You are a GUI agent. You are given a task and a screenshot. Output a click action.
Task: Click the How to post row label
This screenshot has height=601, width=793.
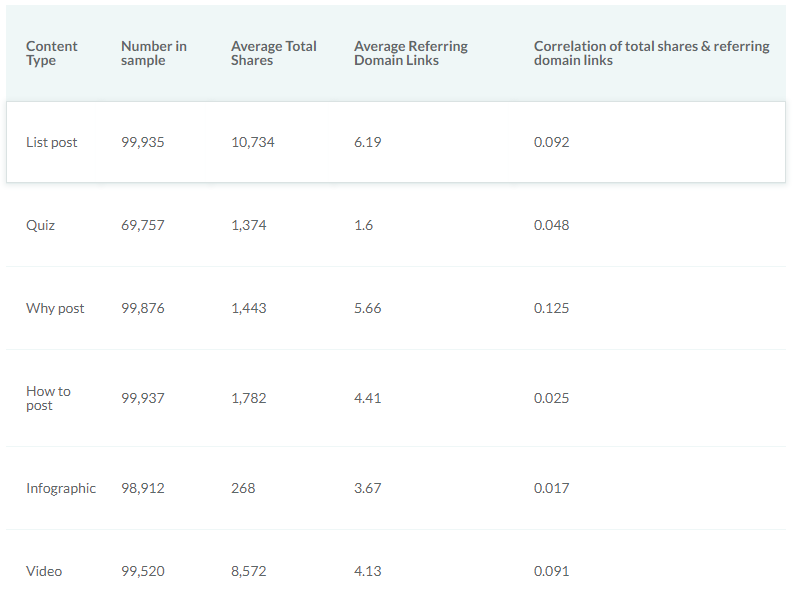point(48,398)
